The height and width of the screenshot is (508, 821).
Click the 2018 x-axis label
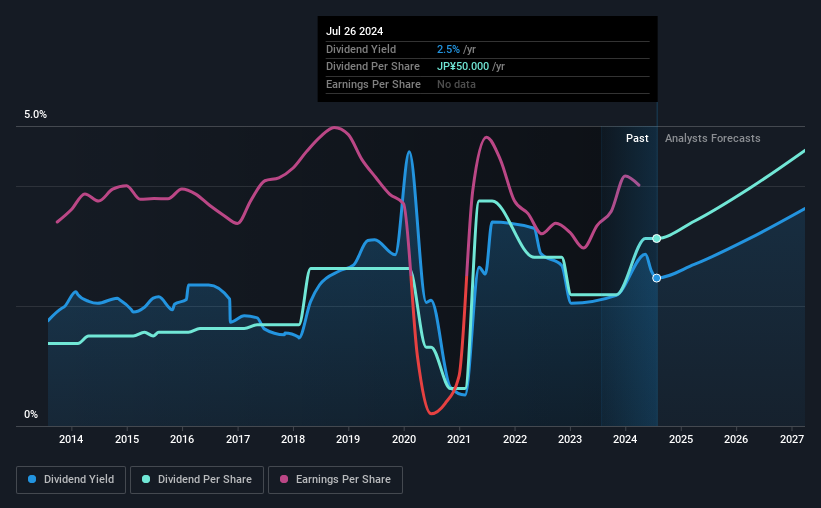click(293, 439)
